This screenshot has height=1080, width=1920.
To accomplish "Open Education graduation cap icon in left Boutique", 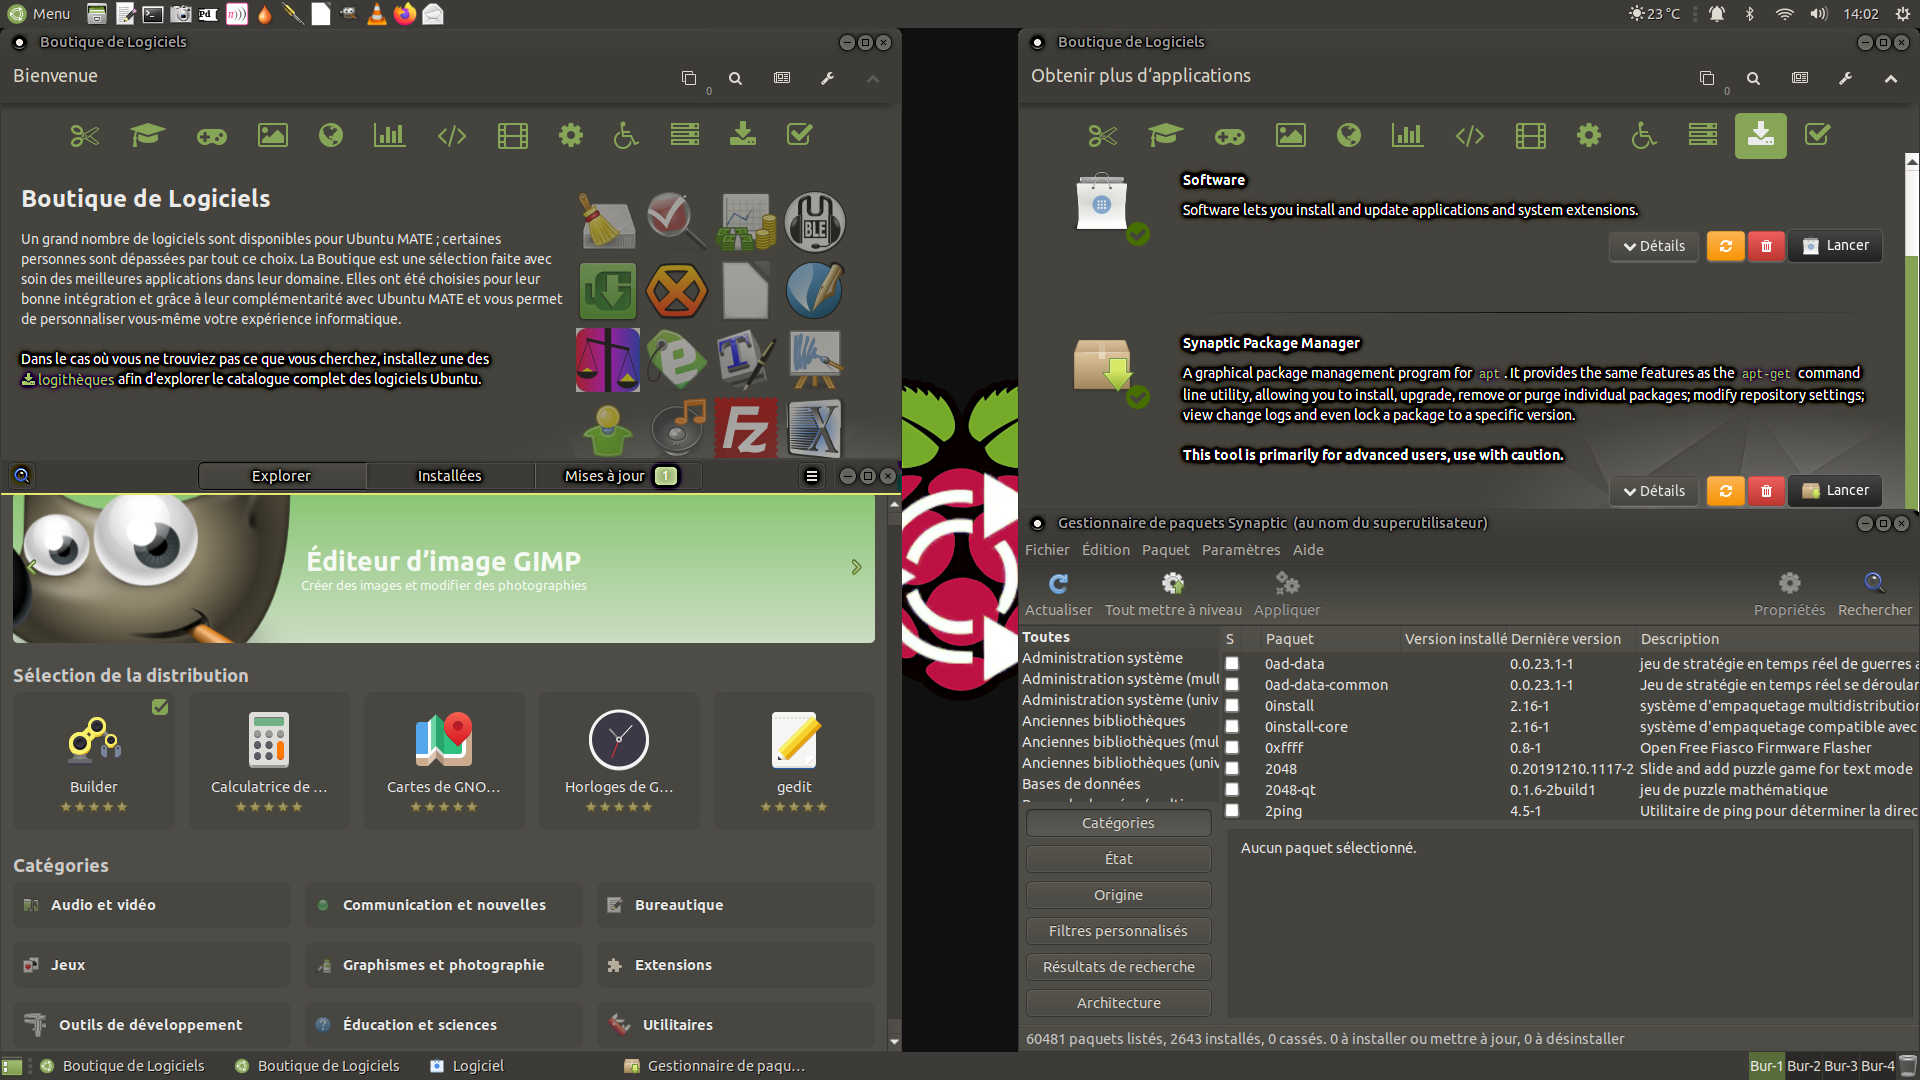I will click(147, 135).
